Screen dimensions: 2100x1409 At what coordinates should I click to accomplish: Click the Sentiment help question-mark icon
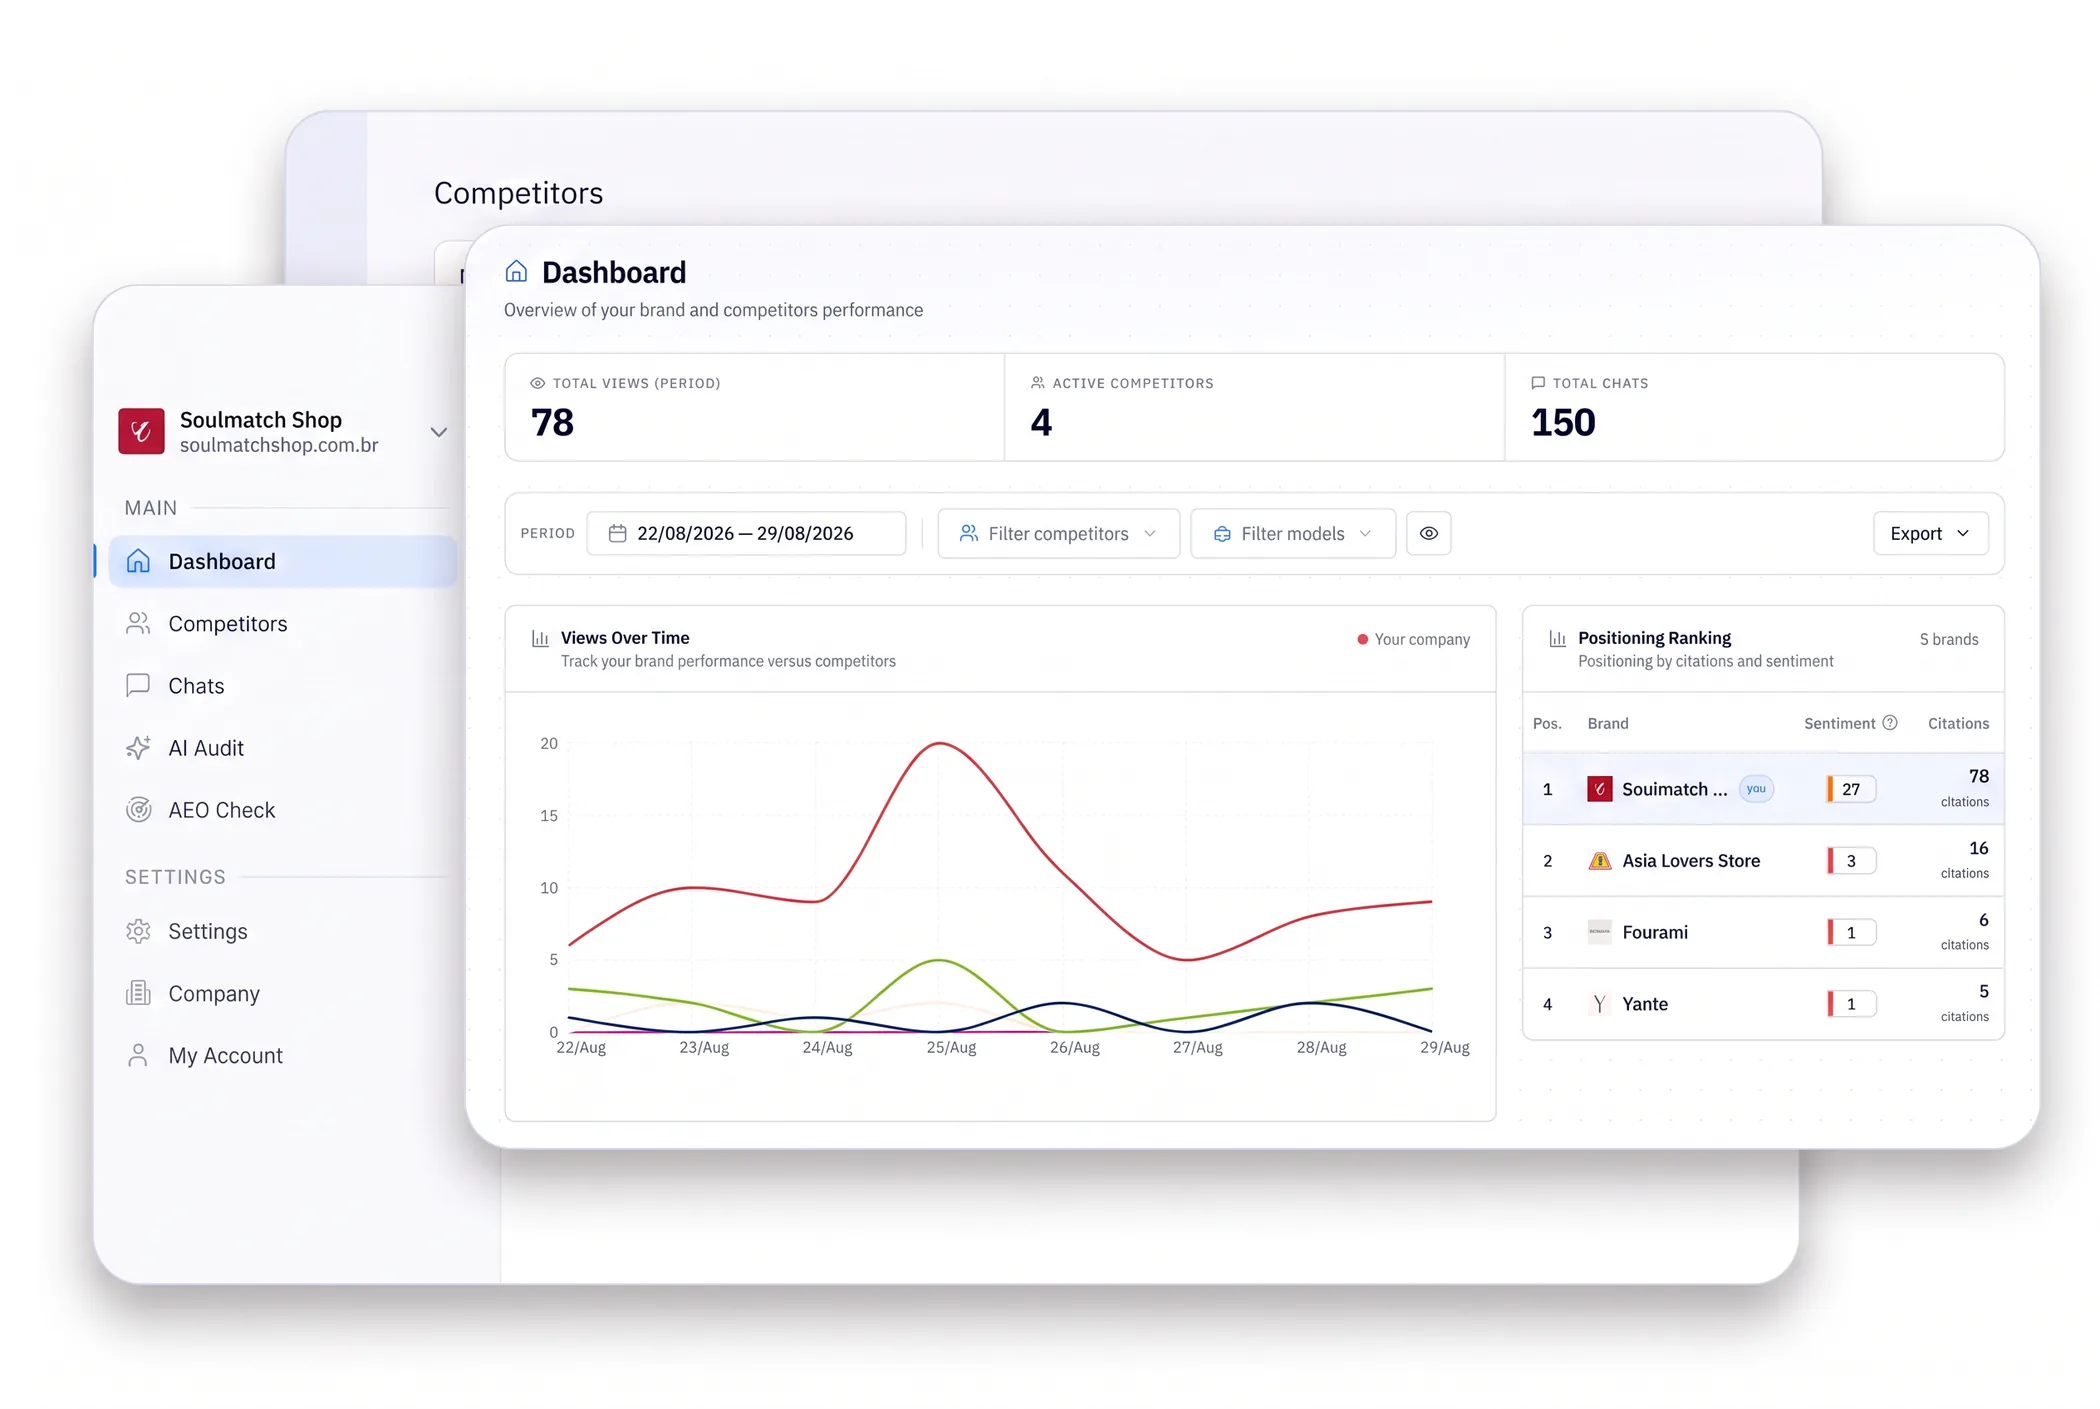(1890, 723)
